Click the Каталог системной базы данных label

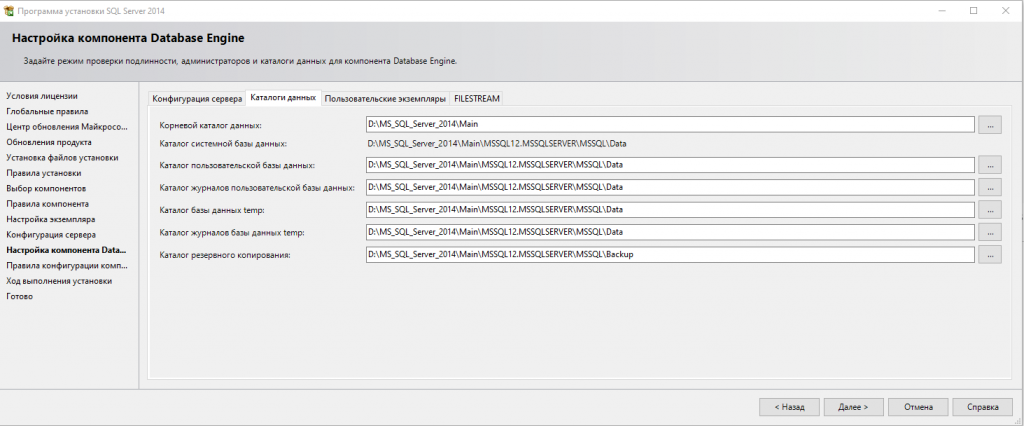click(x=223, y=144)
